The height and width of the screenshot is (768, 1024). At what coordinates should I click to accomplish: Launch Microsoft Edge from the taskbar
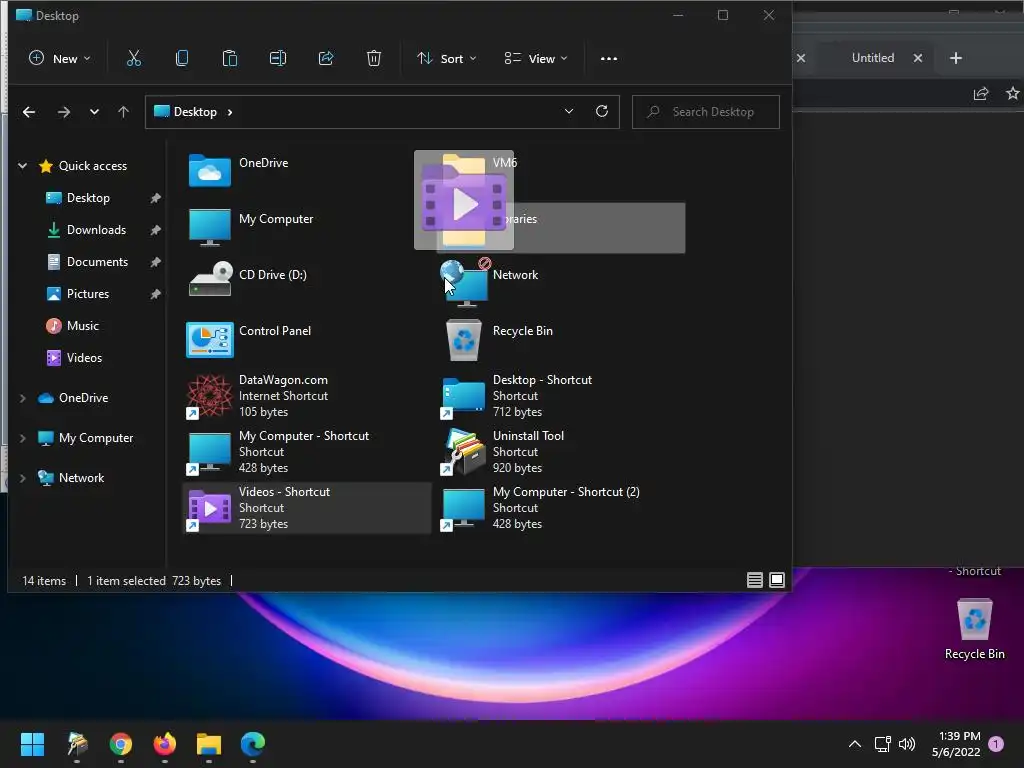[253, 744]
